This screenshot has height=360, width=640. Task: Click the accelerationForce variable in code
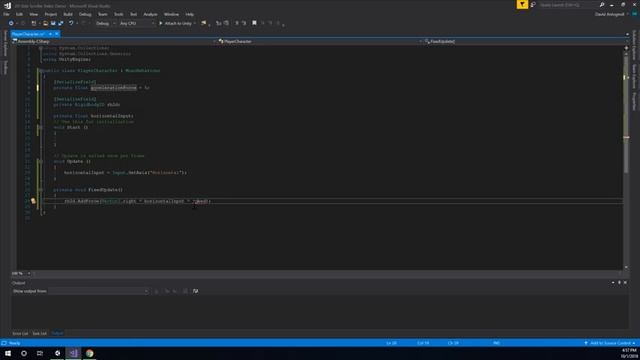click(113, 88)
